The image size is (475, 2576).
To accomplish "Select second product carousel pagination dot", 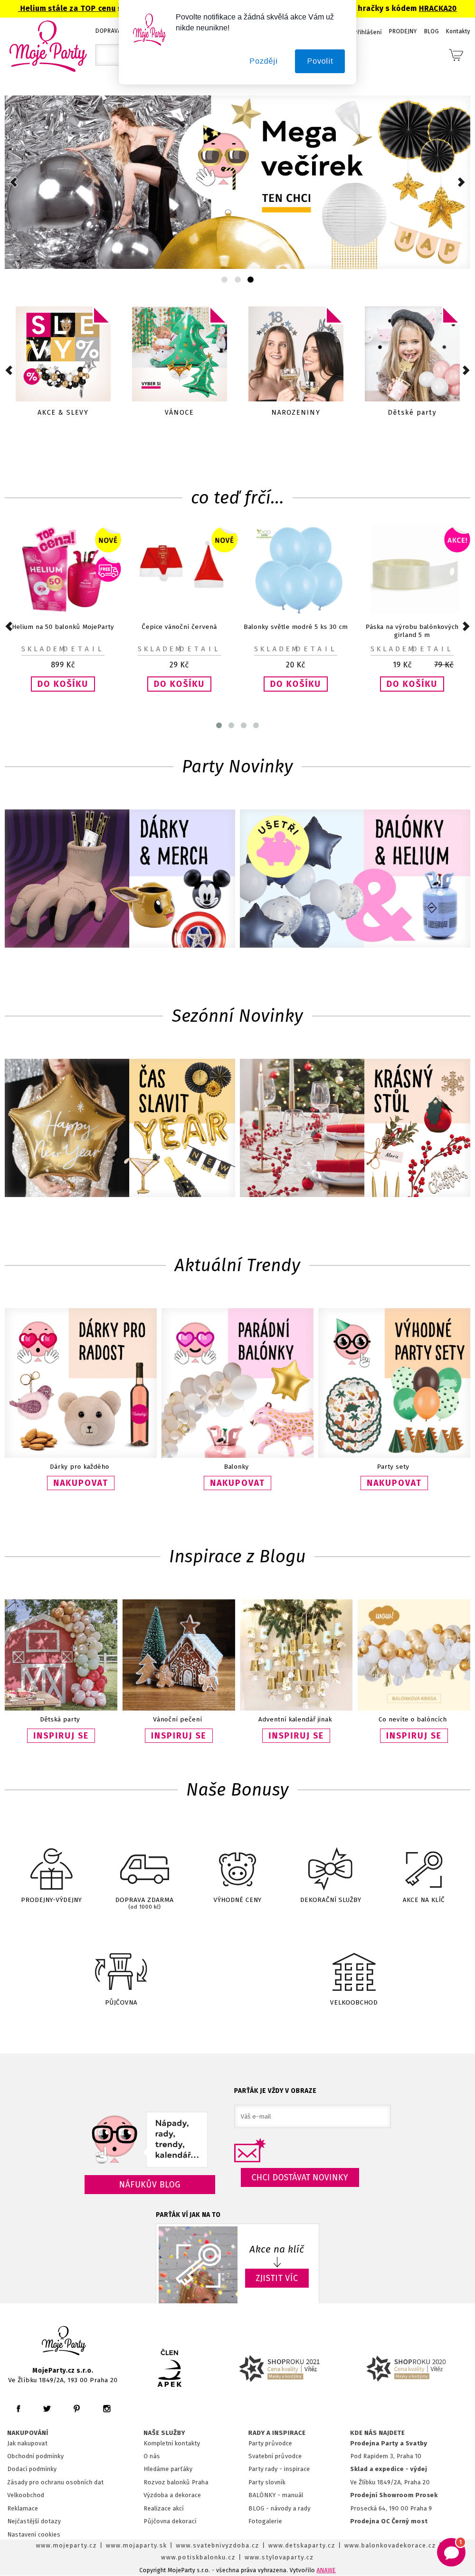I will (x=231, y=725).
